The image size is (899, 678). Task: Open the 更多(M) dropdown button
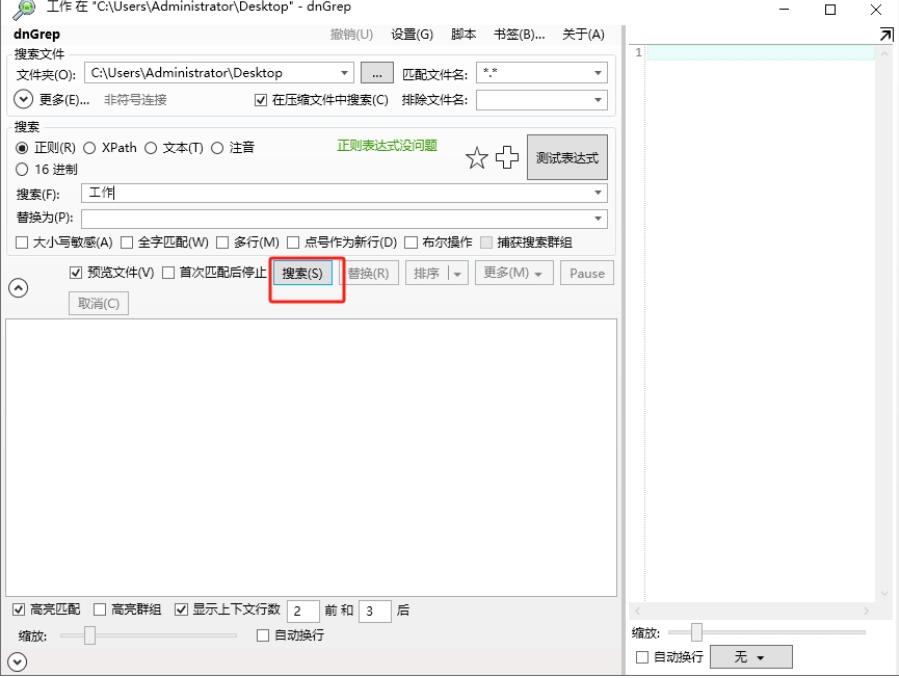[514, 273]
